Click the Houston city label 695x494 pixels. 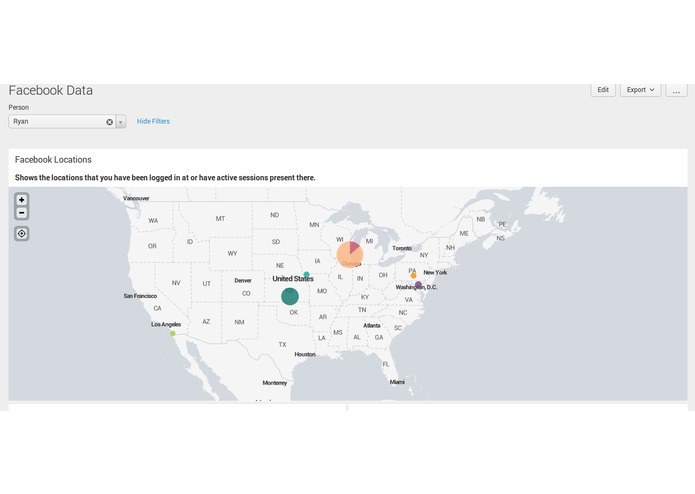pyautogui.click(x=305, y=354)
